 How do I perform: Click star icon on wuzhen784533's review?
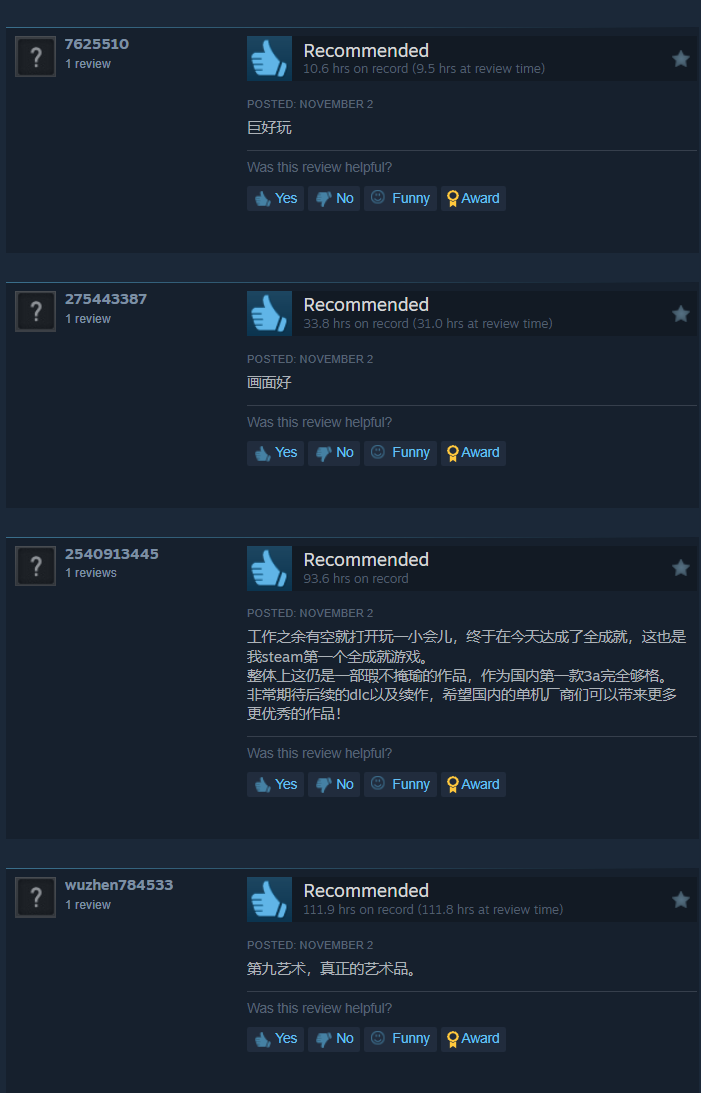681,900
